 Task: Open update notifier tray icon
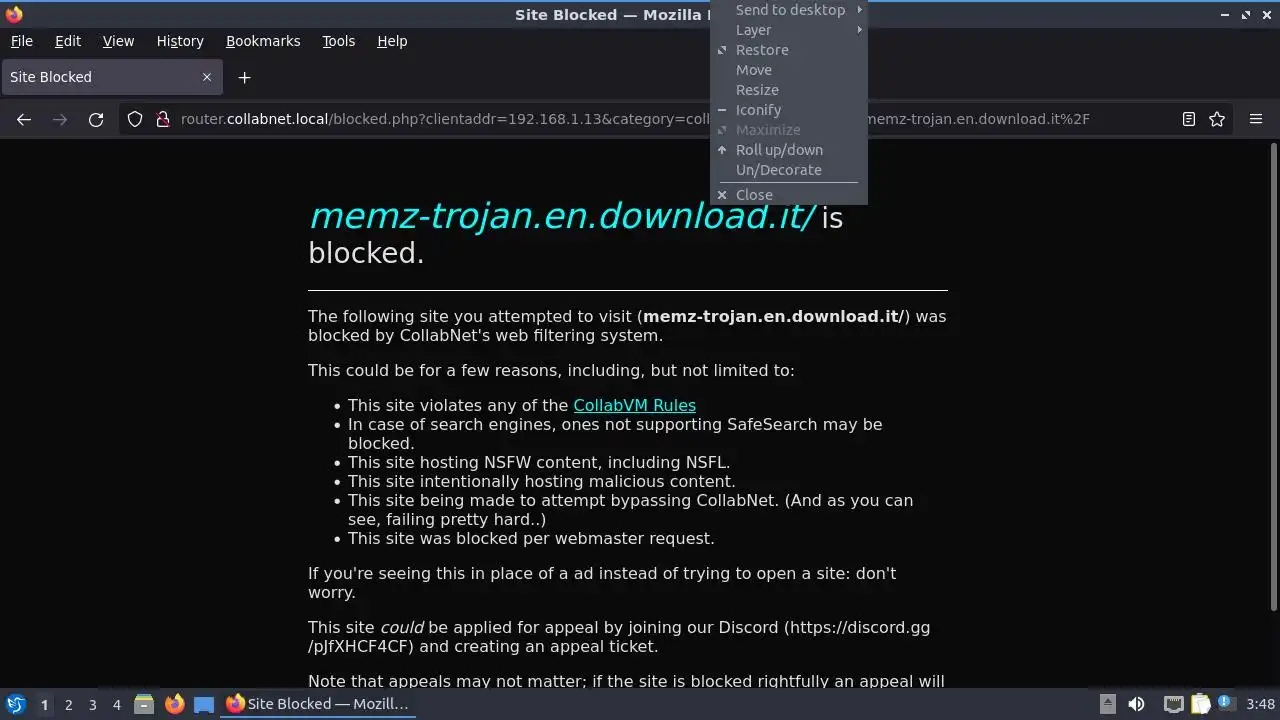pyautogui.click(x=1225, y=704)
